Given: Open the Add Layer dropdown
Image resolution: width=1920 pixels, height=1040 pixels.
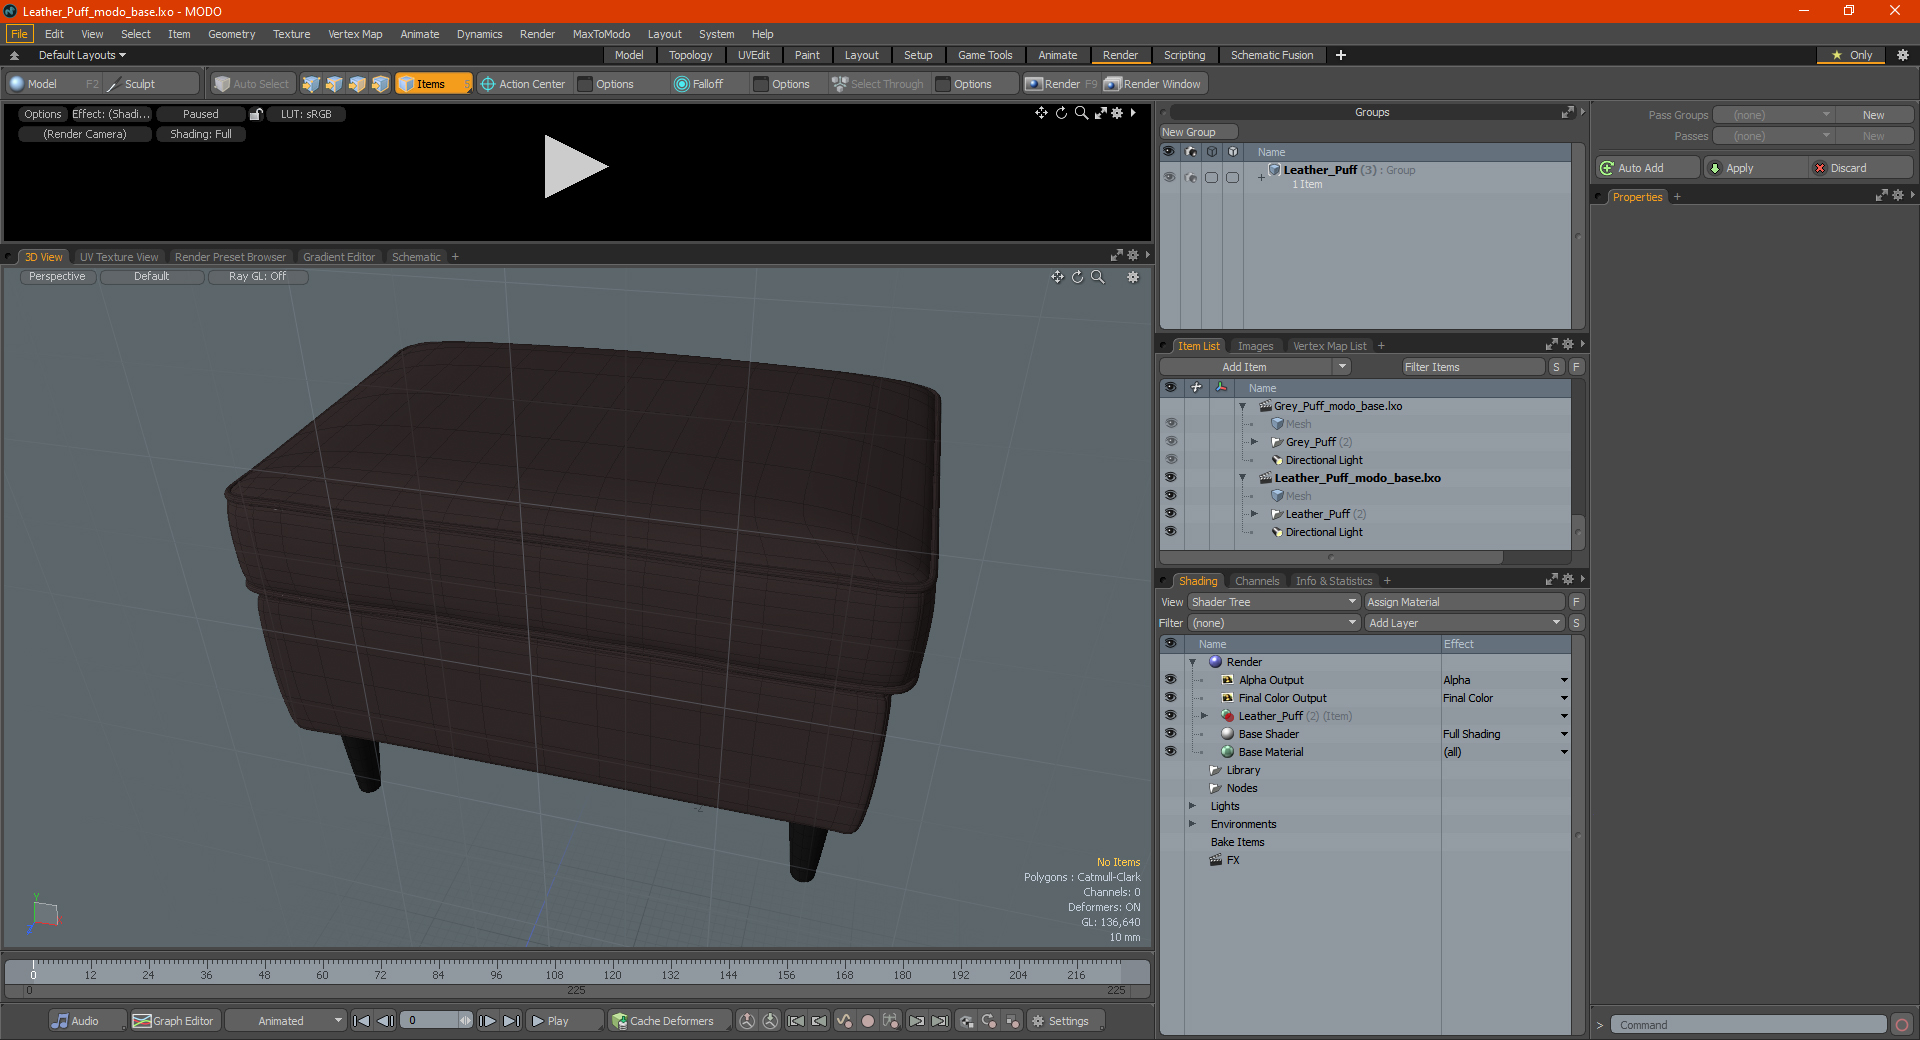Looking at the screenshot, I should pos(1464,623).
